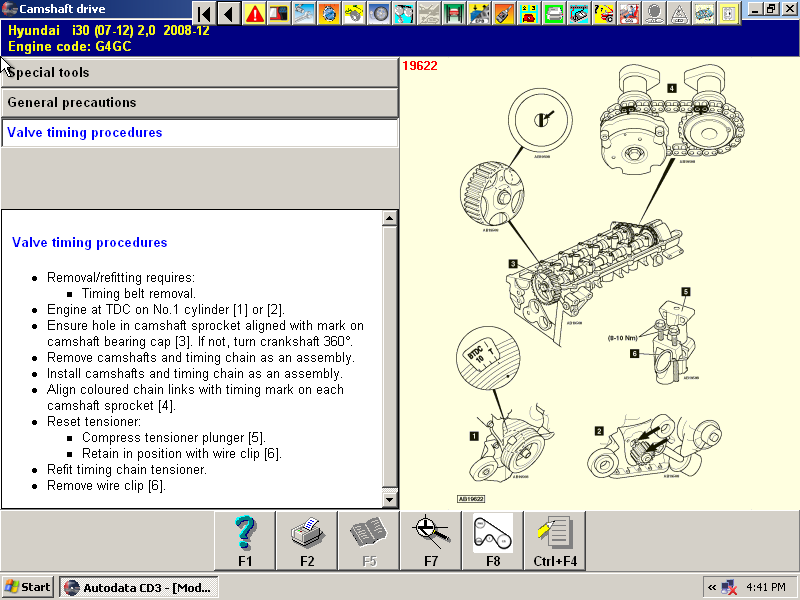This screenshot has width=800, height=600.
Task: Open the General precautions section
Action: pyautogui.click(x=199, y=103)
